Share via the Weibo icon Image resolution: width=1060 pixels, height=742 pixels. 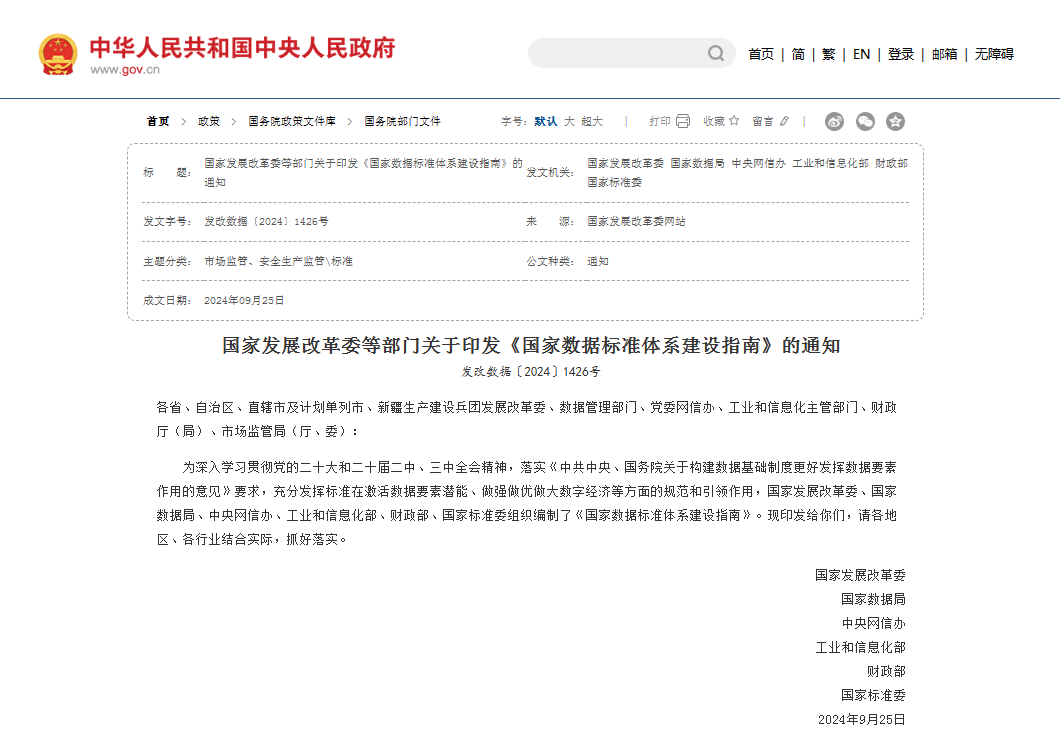click(834, 121)
